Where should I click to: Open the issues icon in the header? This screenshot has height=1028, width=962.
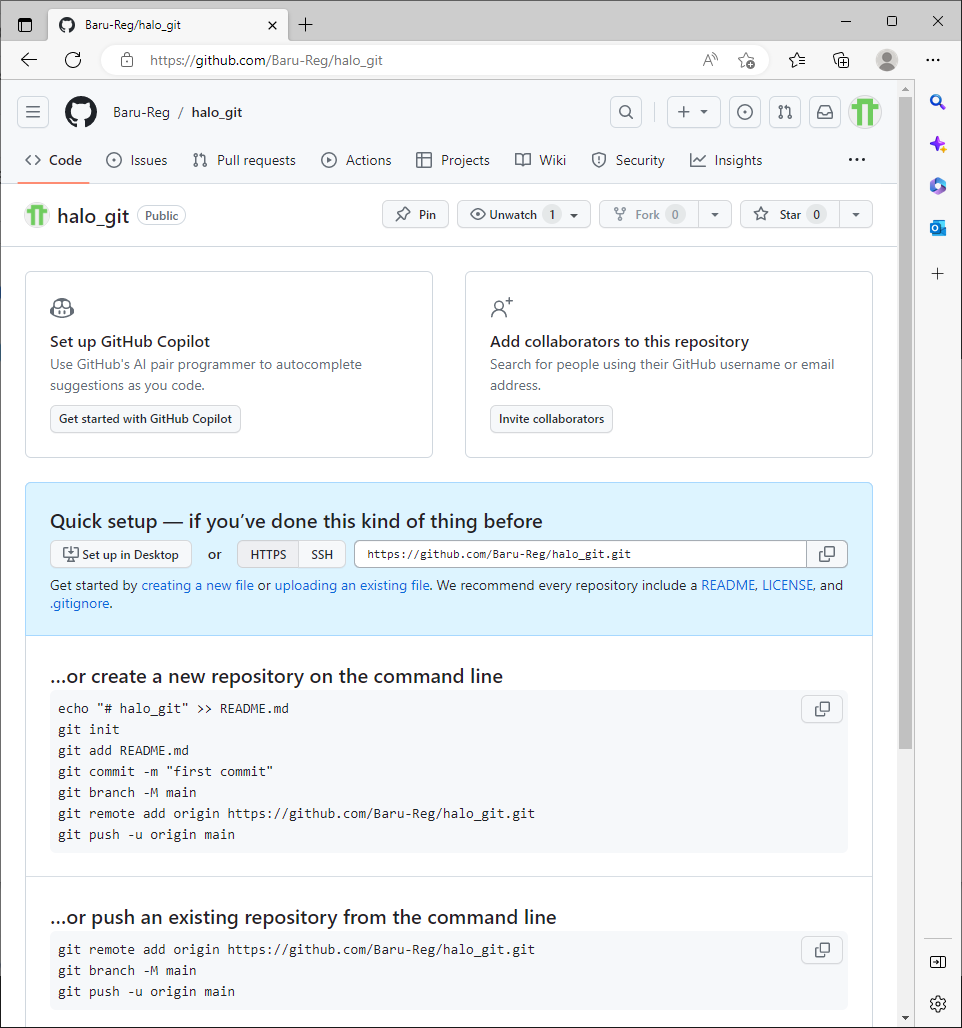point(745,112)
